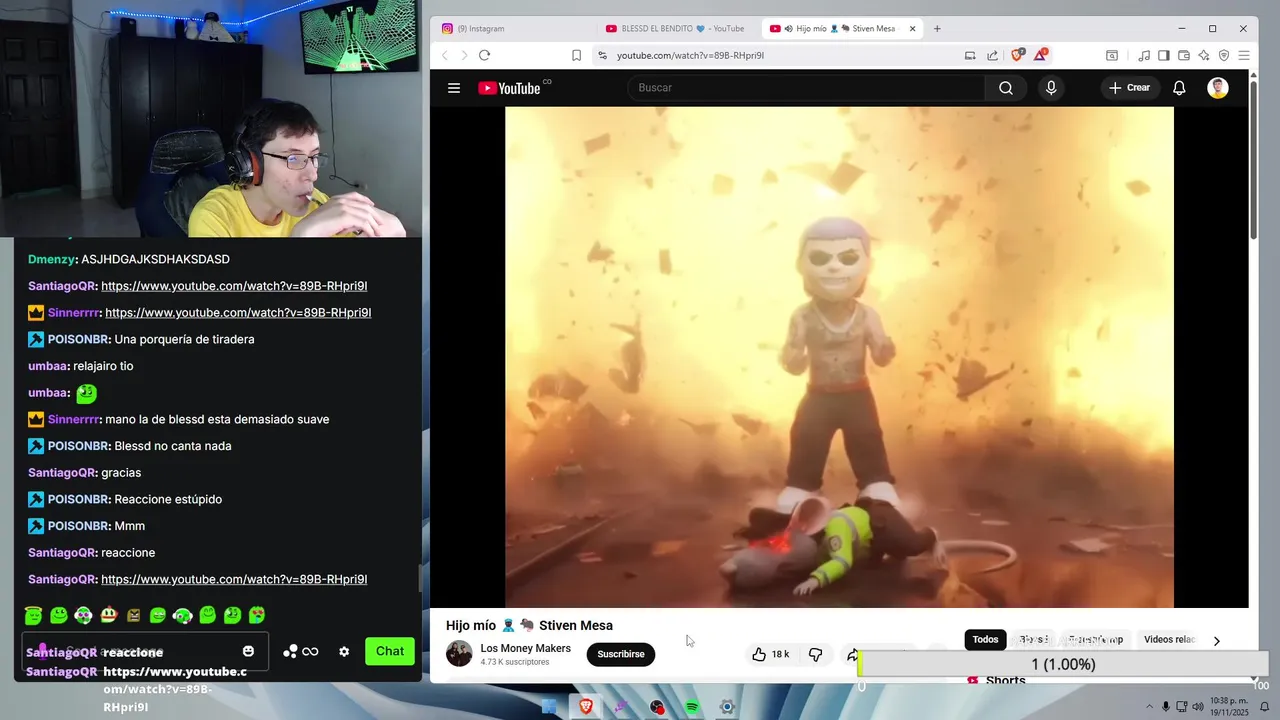Switch to the Instagram tab
Viewport: 1280px width, 720px height.
click(515, 28)
